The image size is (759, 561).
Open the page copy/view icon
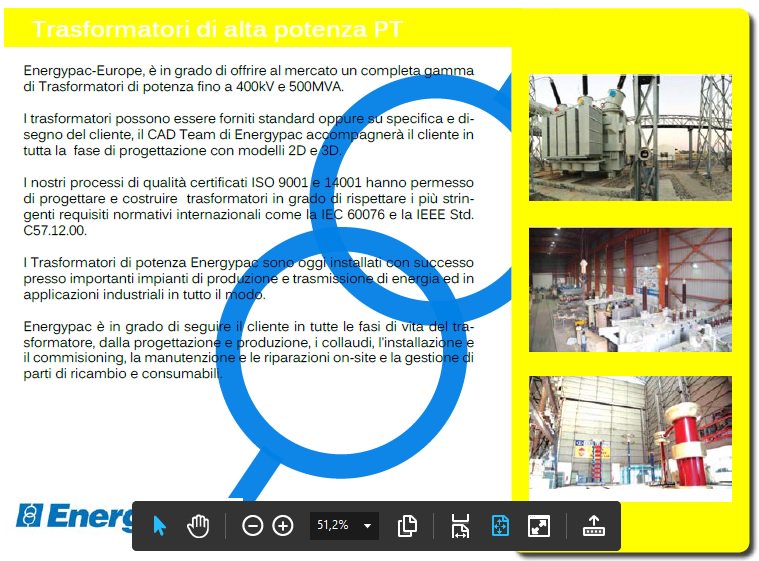click(407, 526)
